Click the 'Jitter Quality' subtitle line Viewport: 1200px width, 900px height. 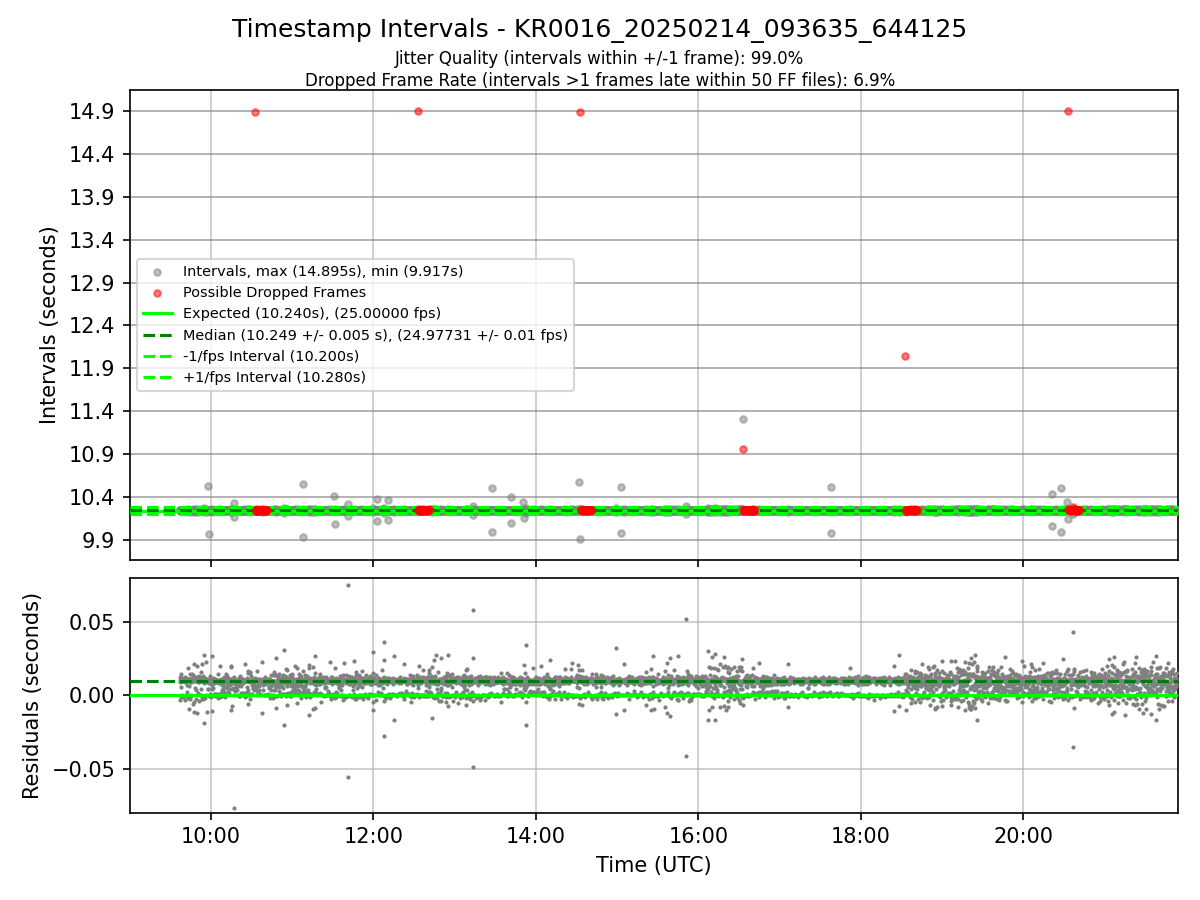coord(599,58)
